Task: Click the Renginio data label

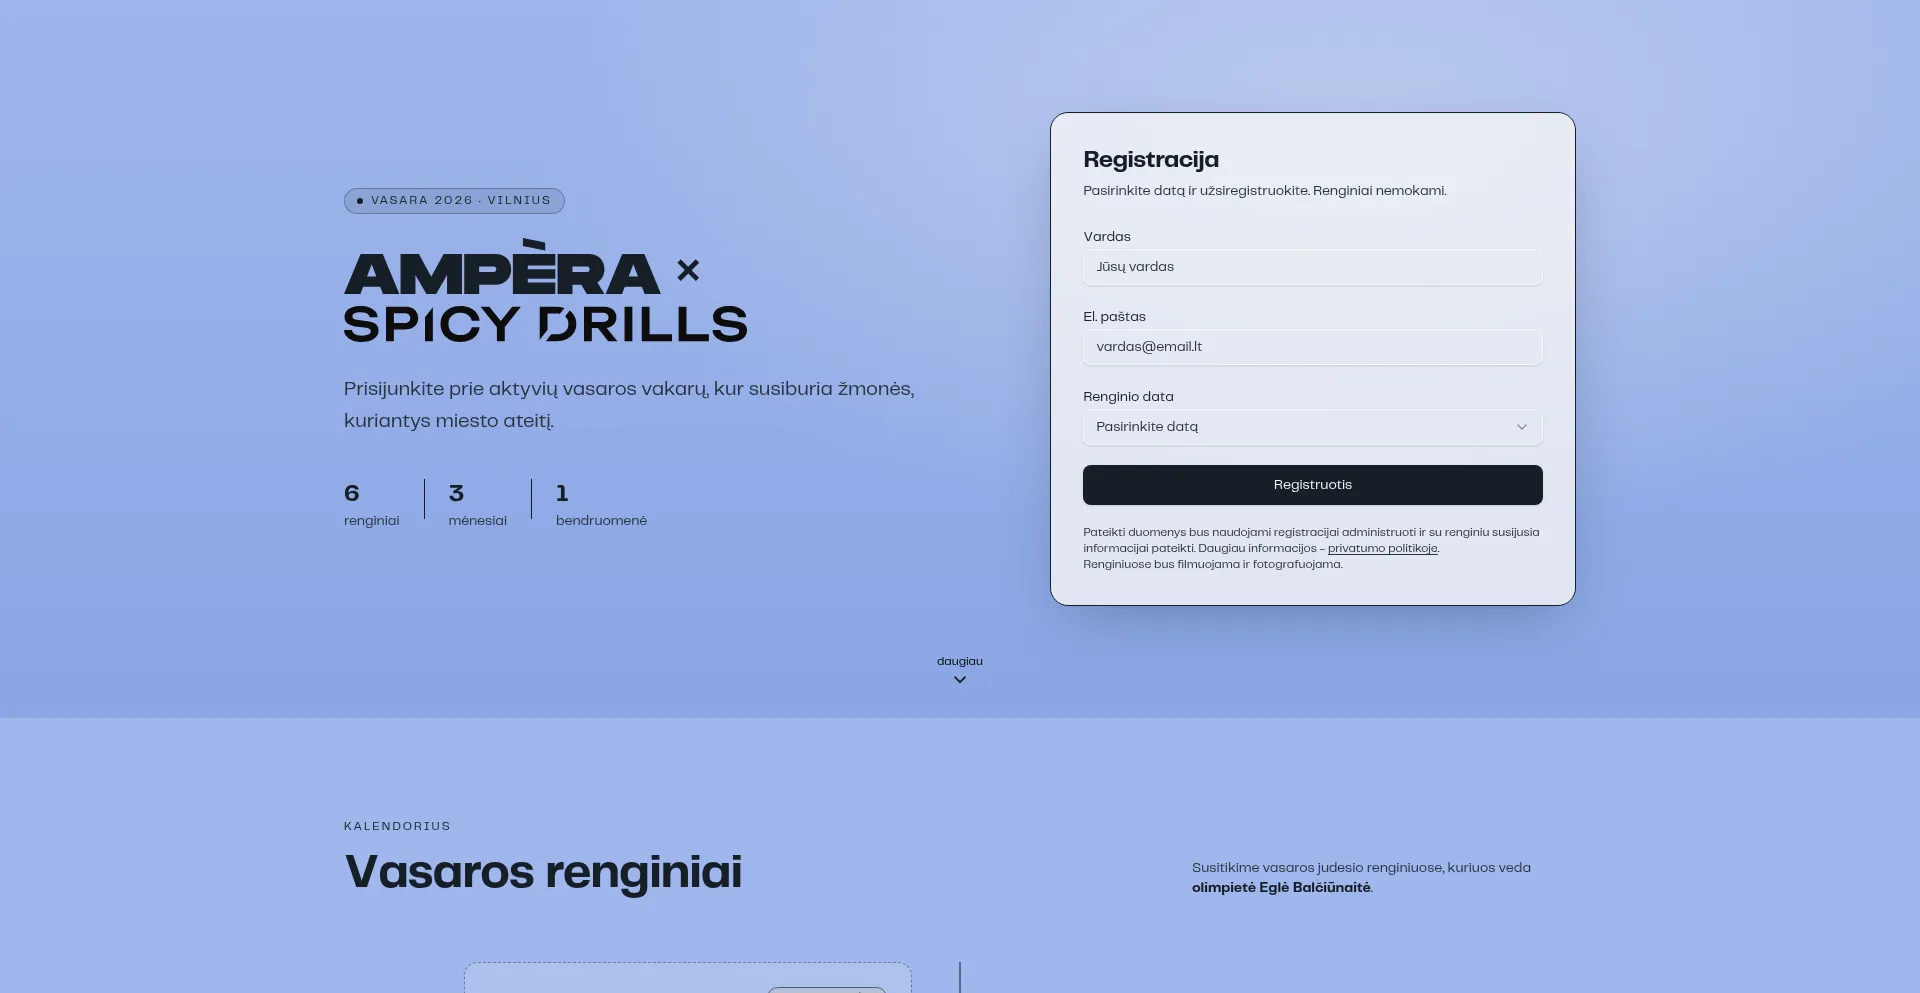Action: 1128,397
